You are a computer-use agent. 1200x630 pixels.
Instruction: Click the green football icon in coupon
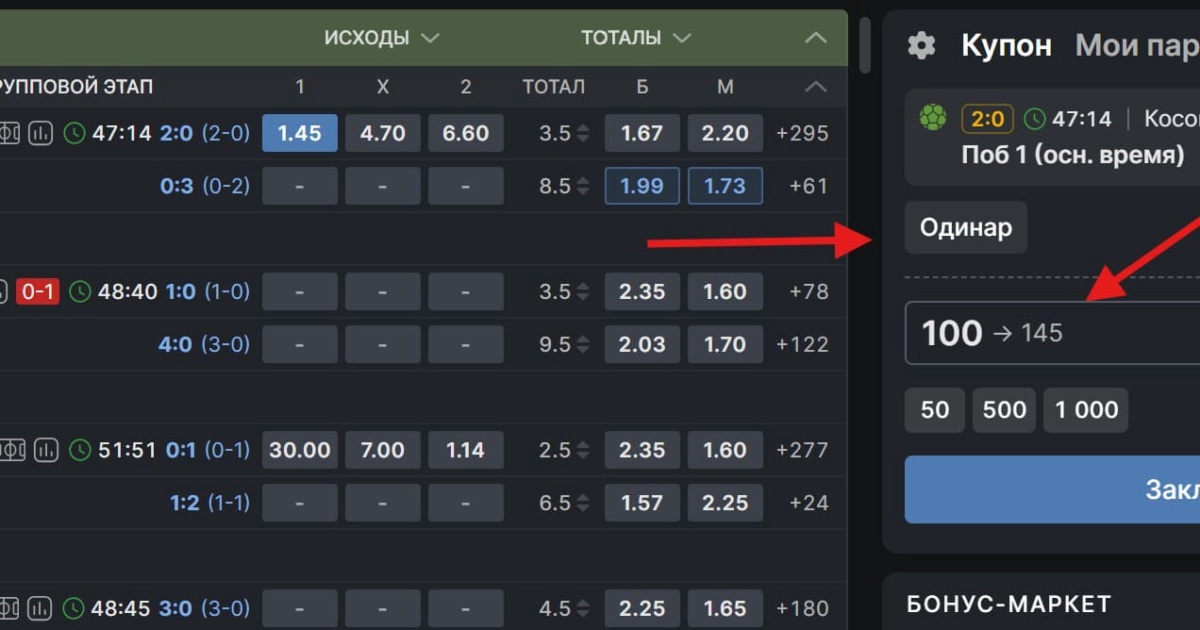[x=932, y=119]
